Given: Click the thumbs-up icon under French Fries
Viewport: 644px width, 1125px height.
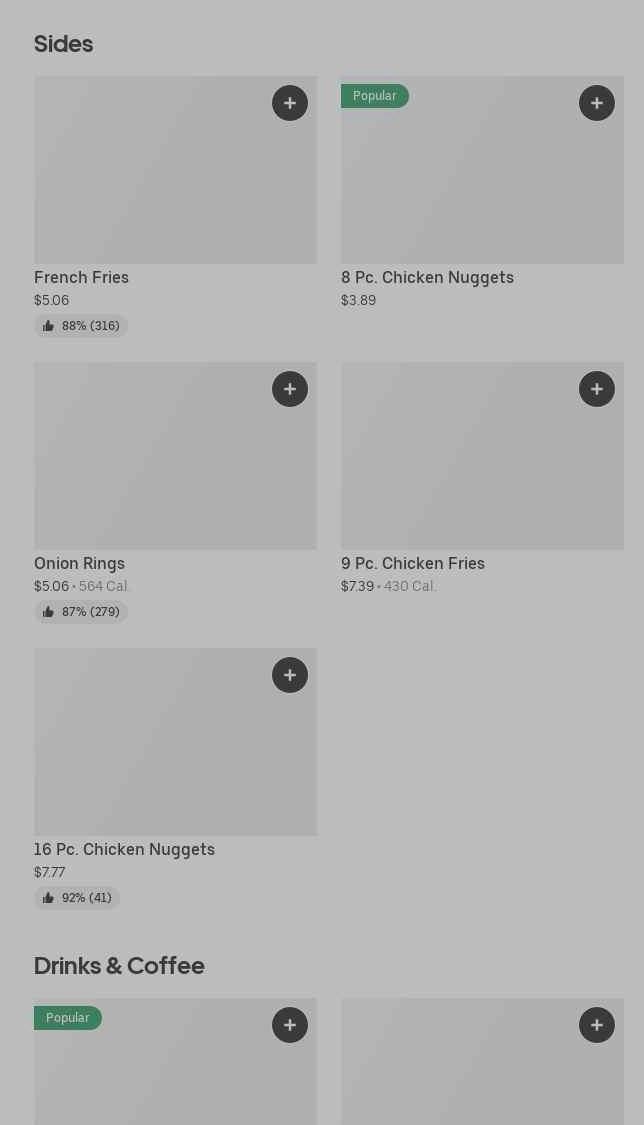Looking at the screenshot, I should pos(48,326).
